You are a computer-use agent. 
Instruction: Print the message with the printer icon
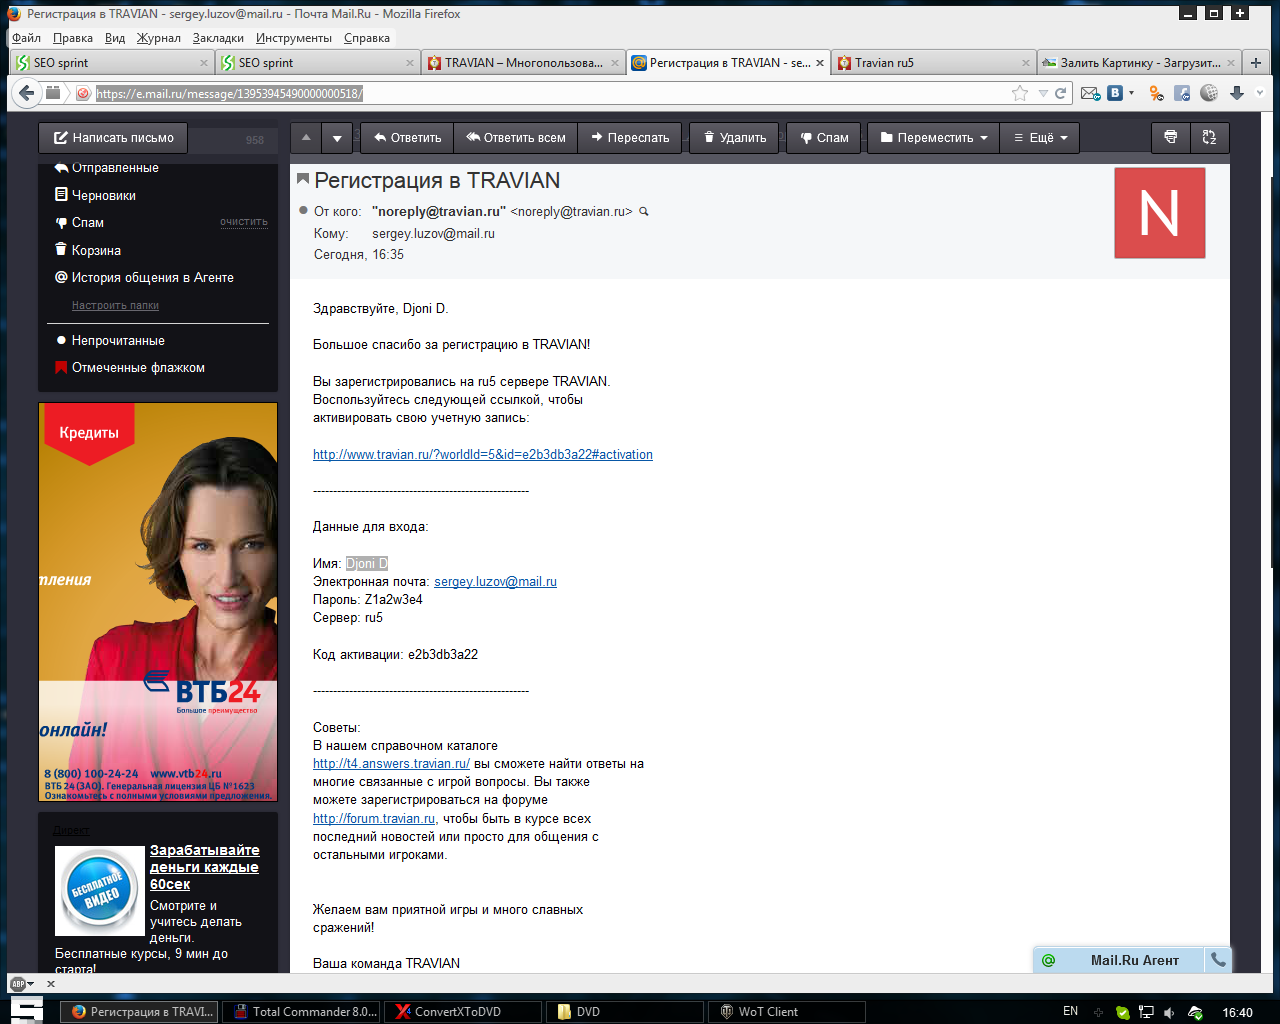[1171, 137]
